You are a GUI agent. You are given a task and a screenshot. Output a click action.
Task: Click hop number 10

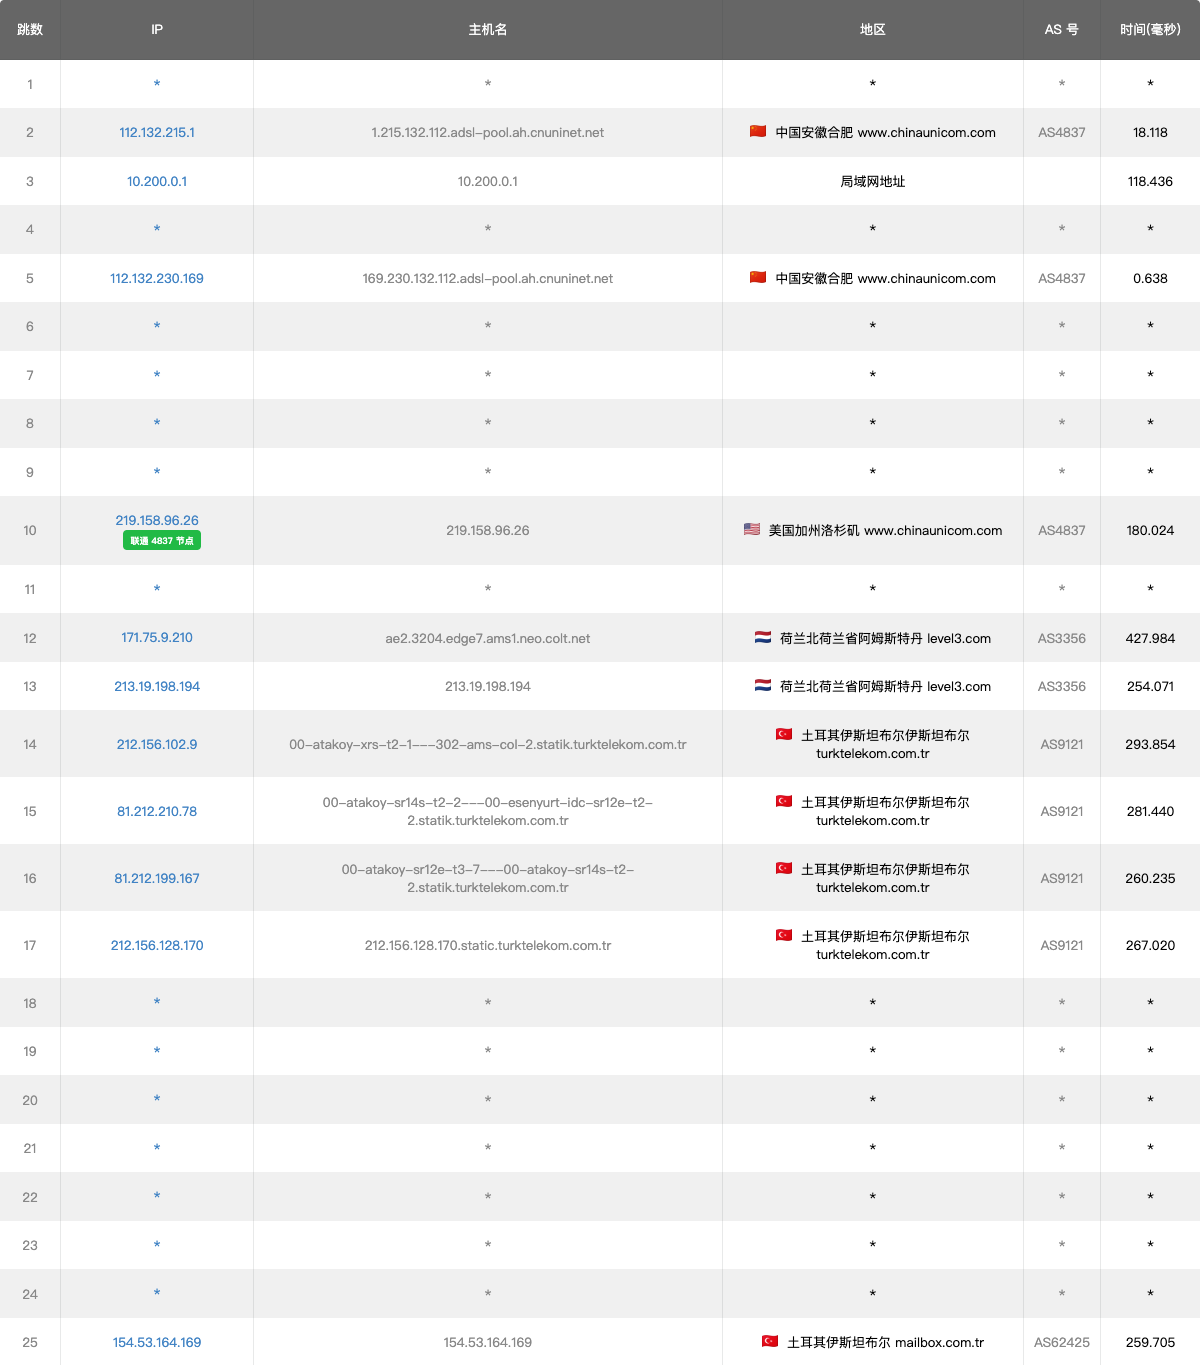tap(30, 530)
